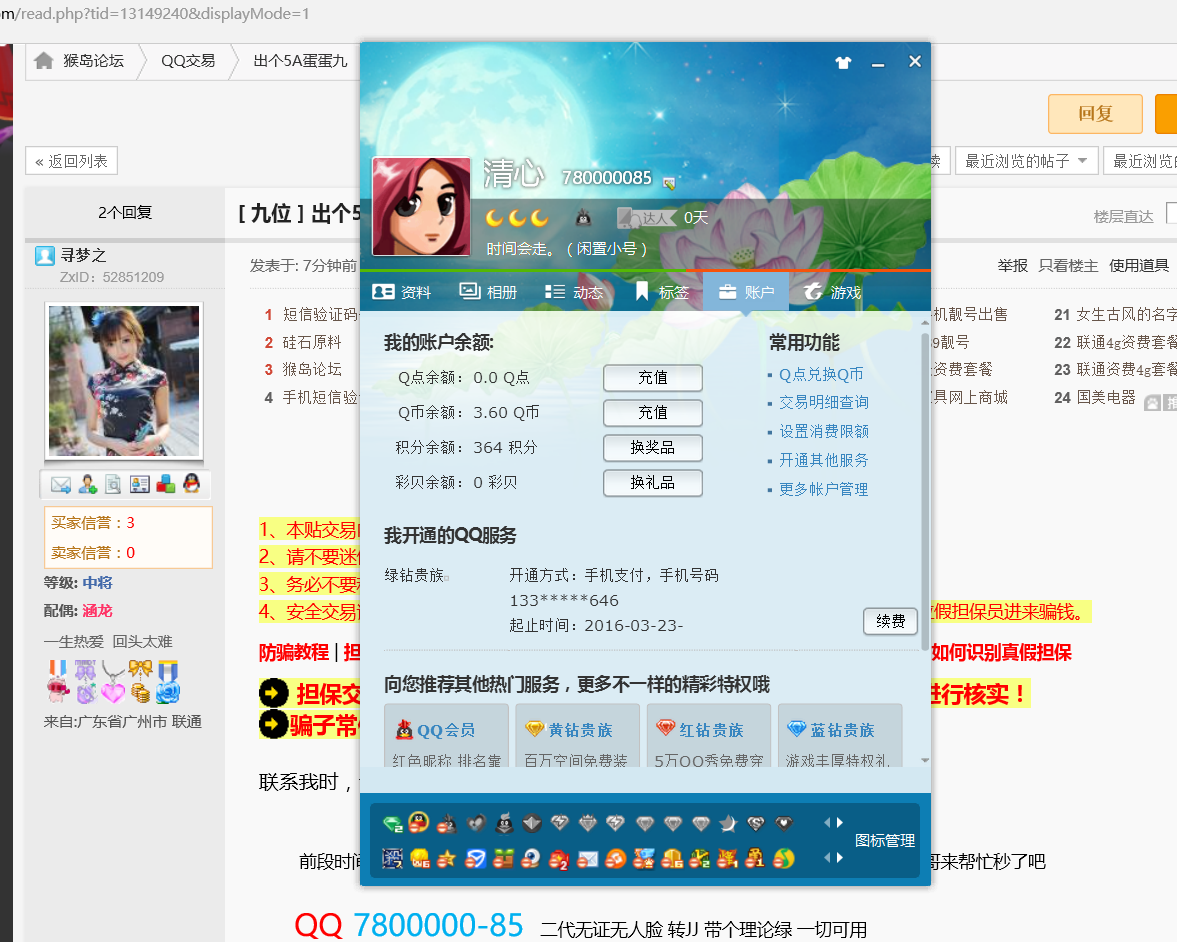Click the account panel scrollbar up arrow
Viewport: 1177px width, 942px height.
click(x=925, y=324)
